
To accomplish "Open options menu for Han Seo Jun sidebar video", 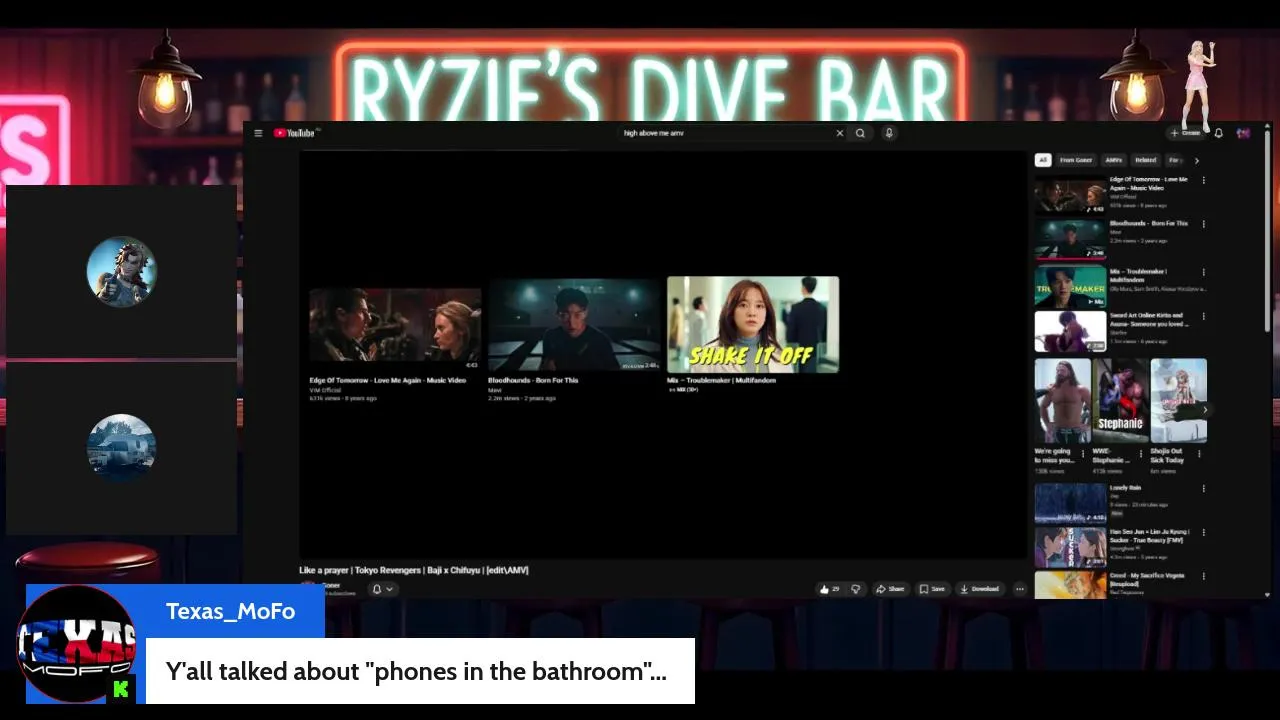I will (1203, 532).
